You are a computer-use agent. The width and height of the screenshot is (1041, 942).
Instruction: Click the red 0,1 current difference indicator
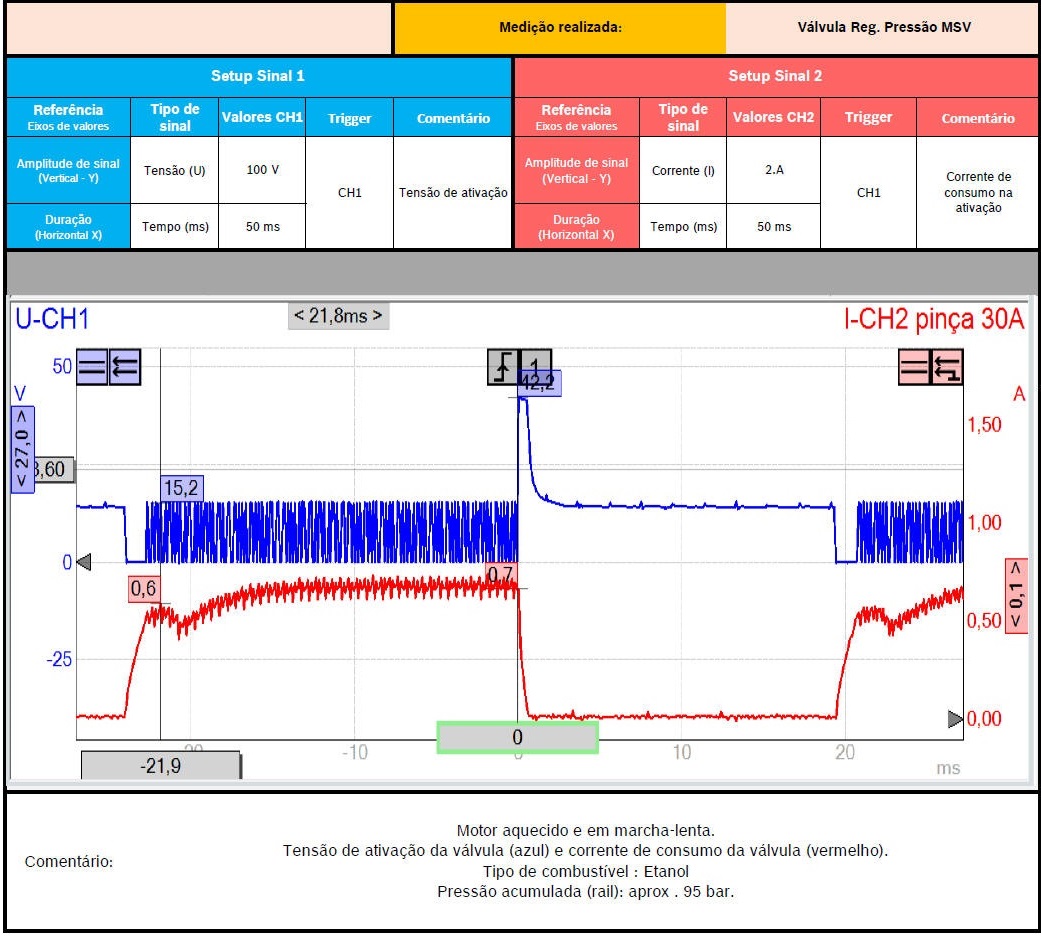(x=1017, y=594)
